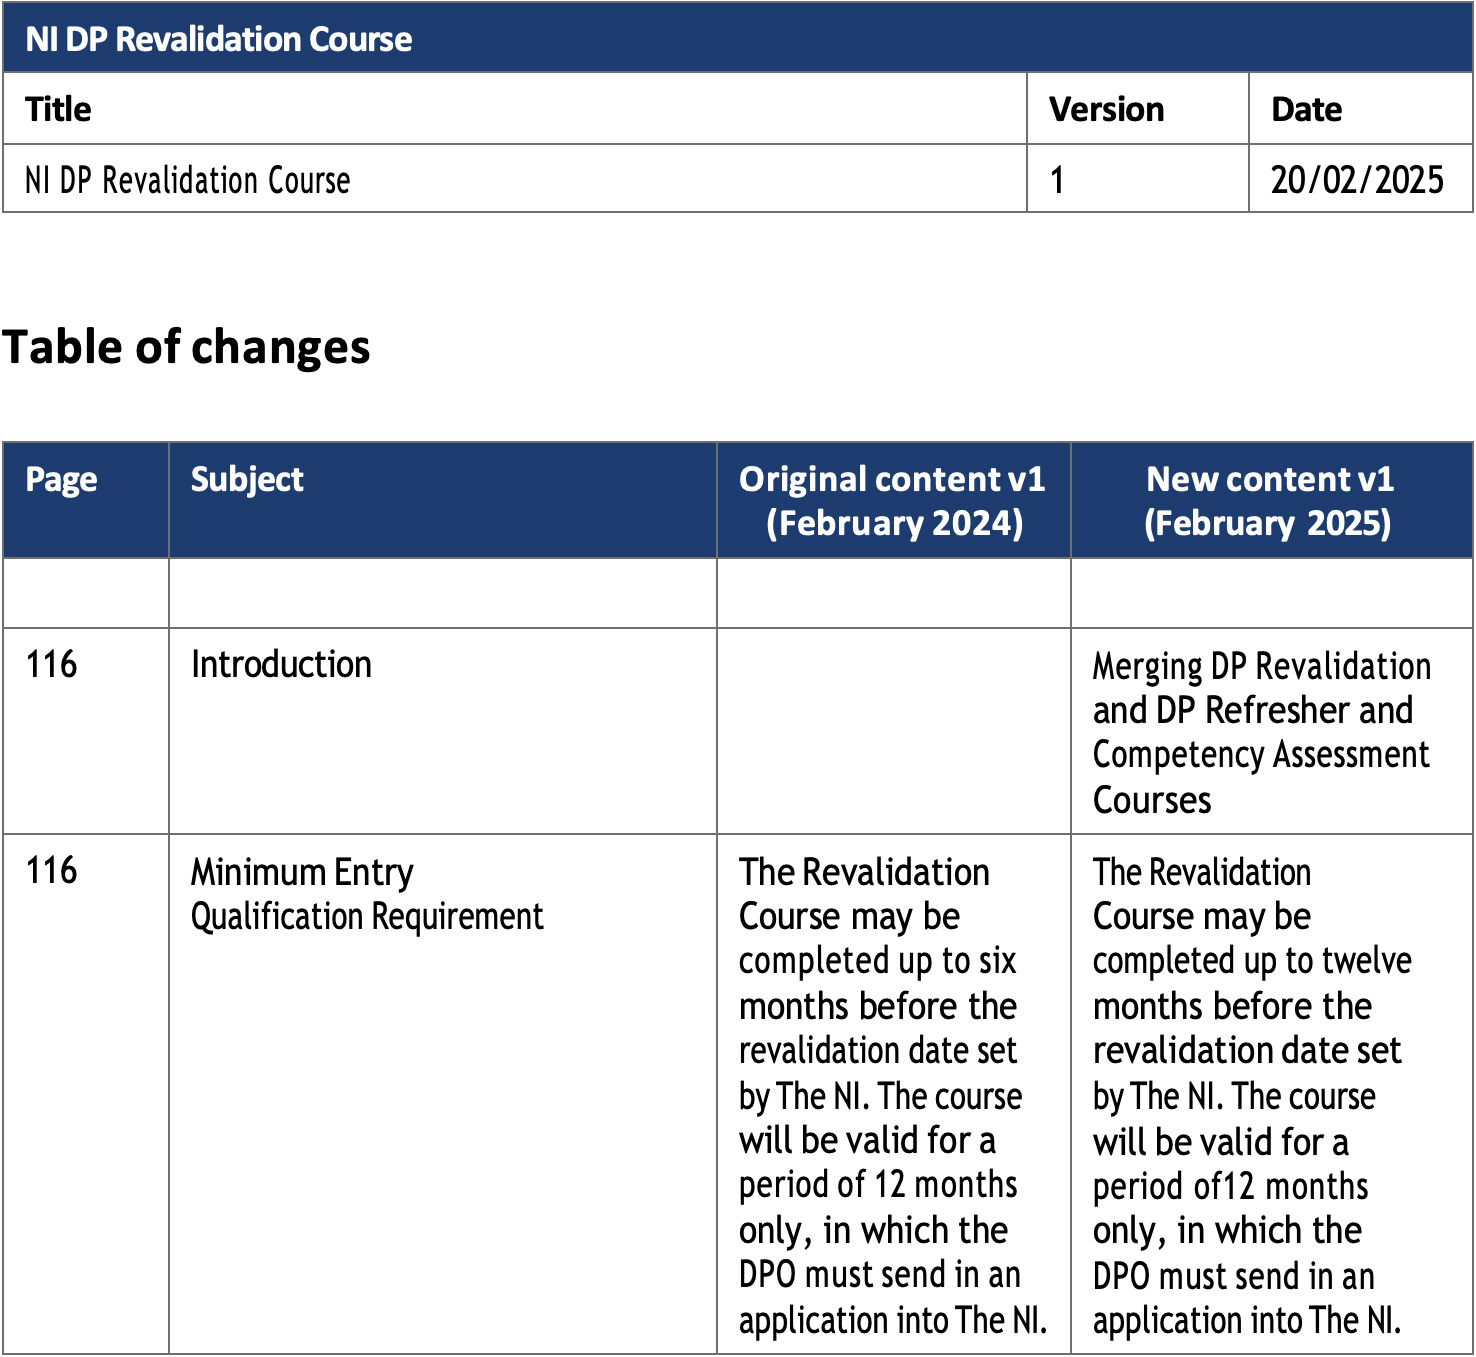
Task: Click the Subject column header
Action: pos(247,480)
